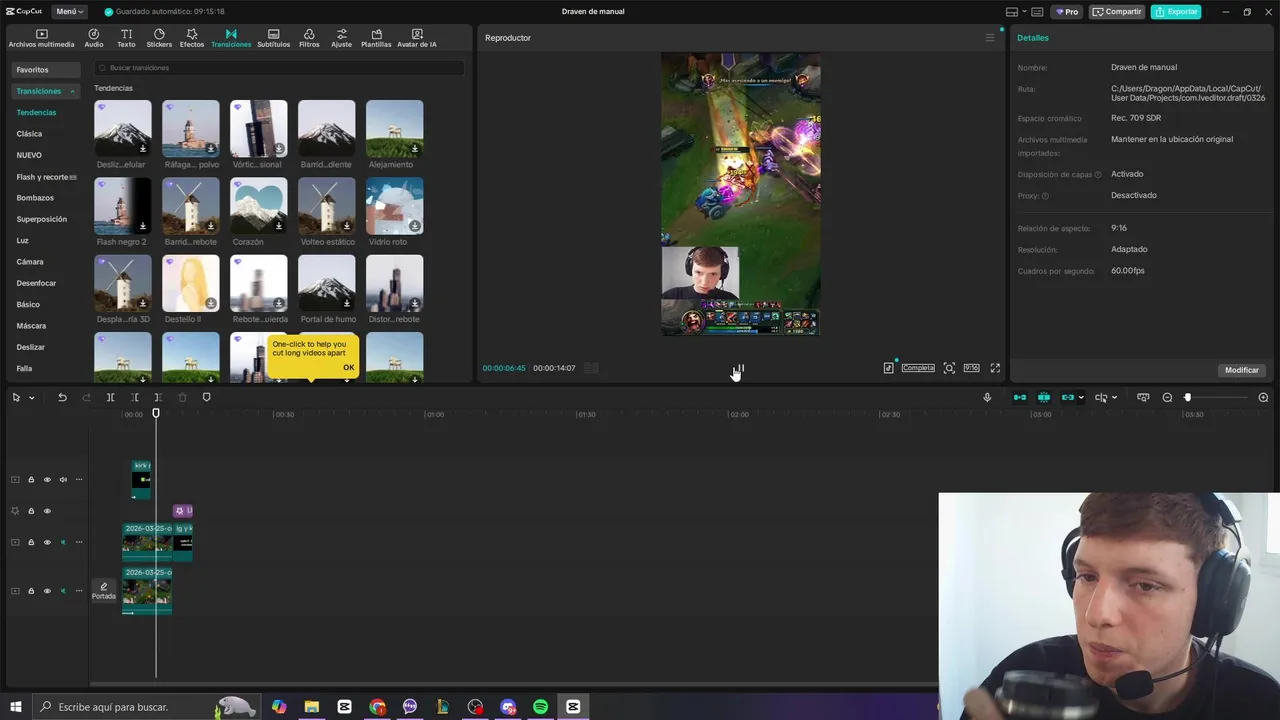This screenshot has height=720, width=1280.
Task: Click the Exportar button
Action: coord(1176,12)
